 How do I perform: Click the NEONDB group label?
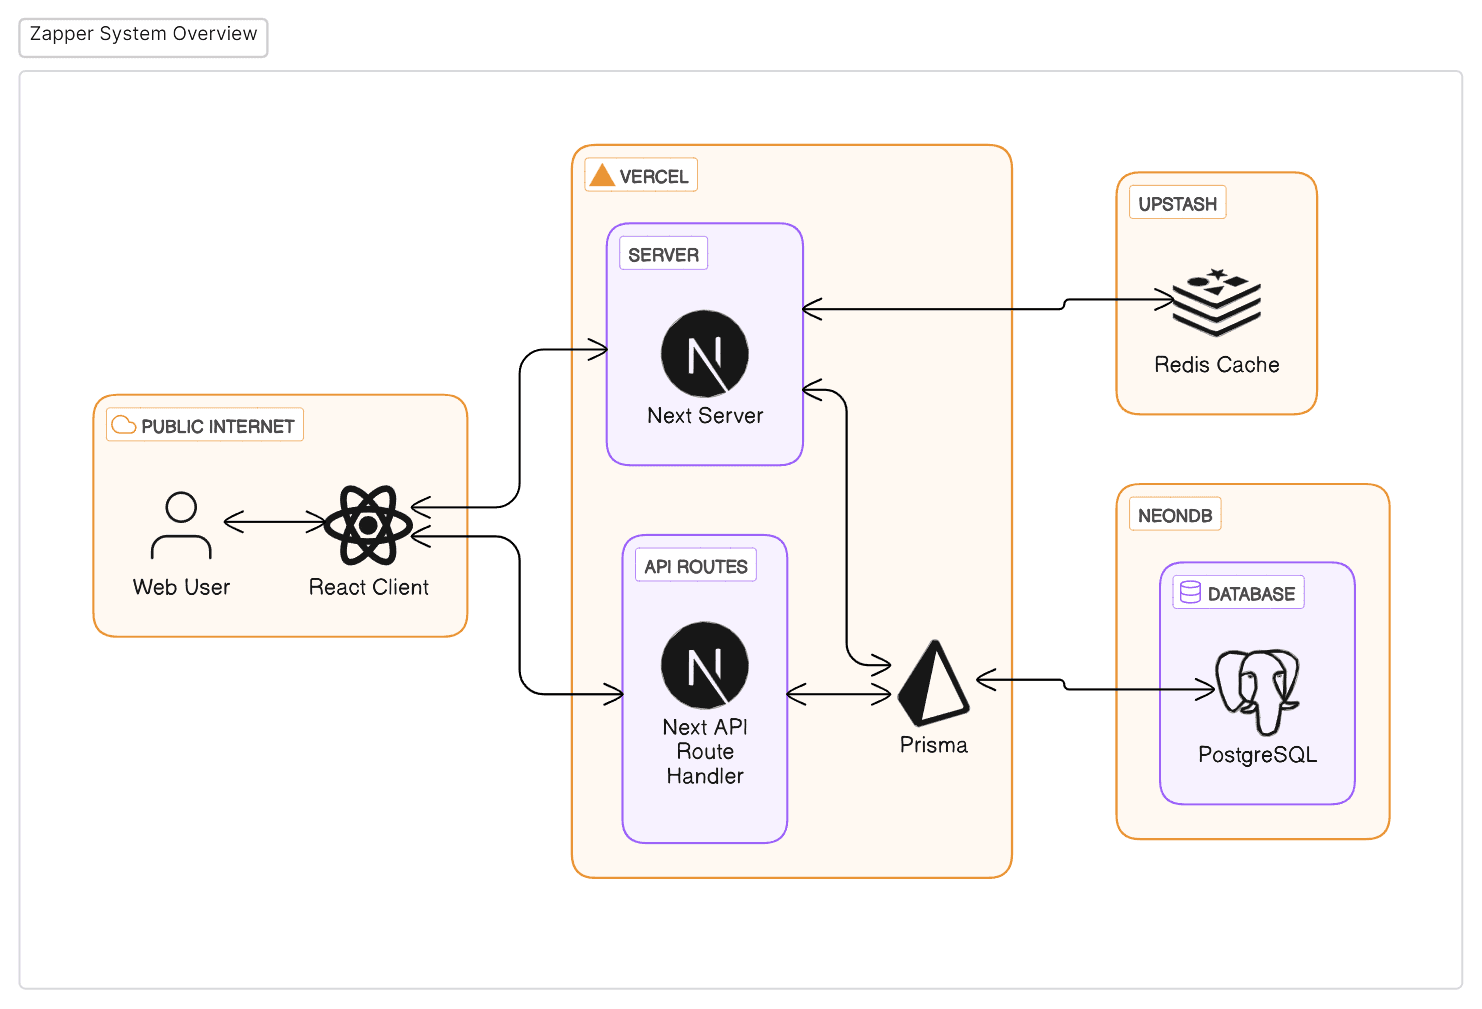(1175, 516)
